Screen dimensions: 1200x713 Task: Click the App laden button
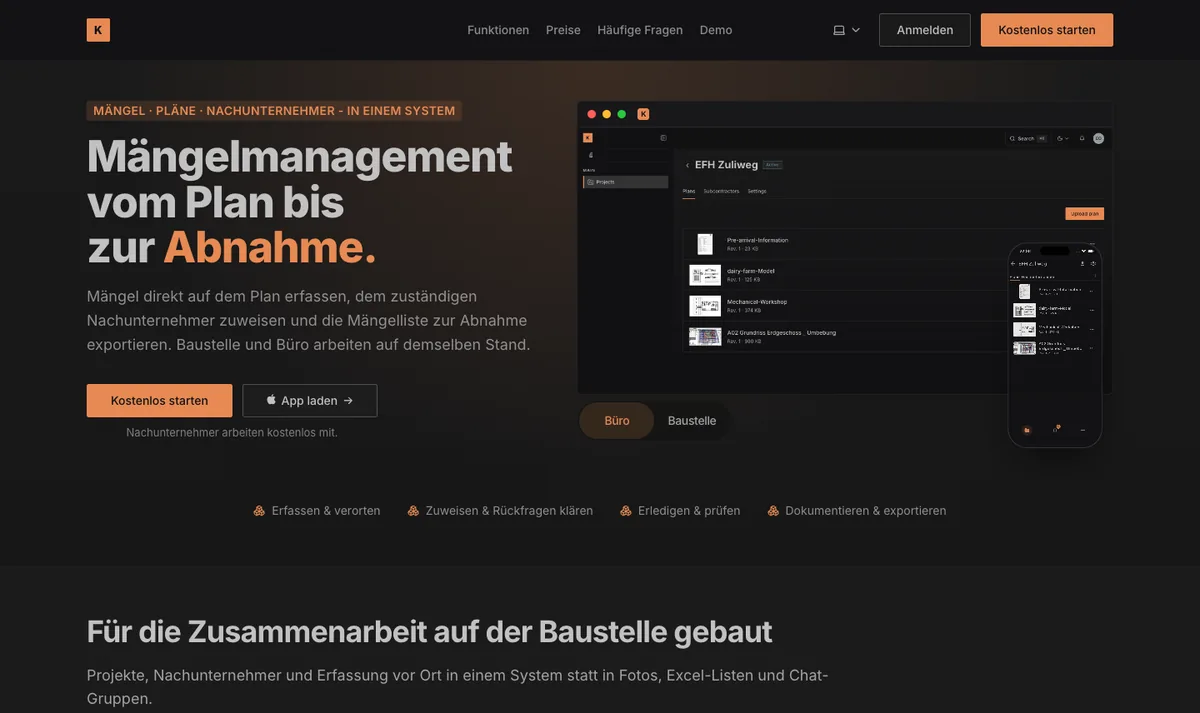tap(310, 401)
